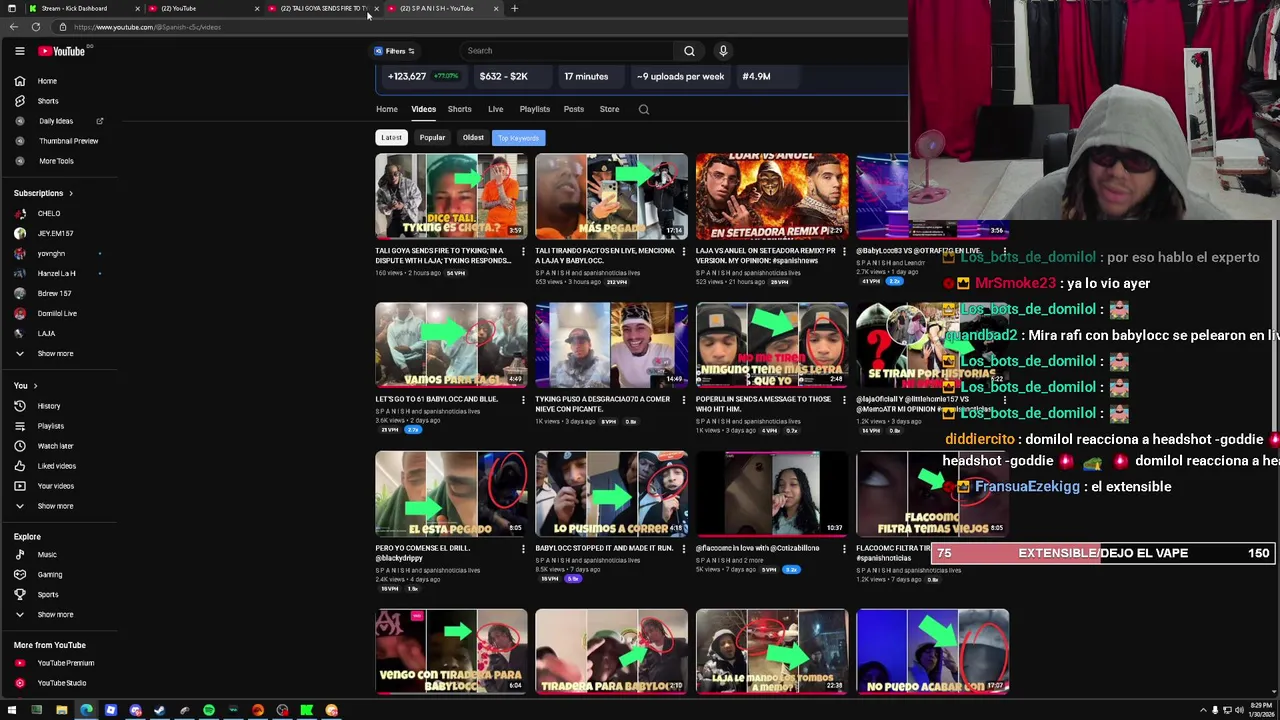
Task: Click the YouTube search field
Action: (x=570, y=51)
